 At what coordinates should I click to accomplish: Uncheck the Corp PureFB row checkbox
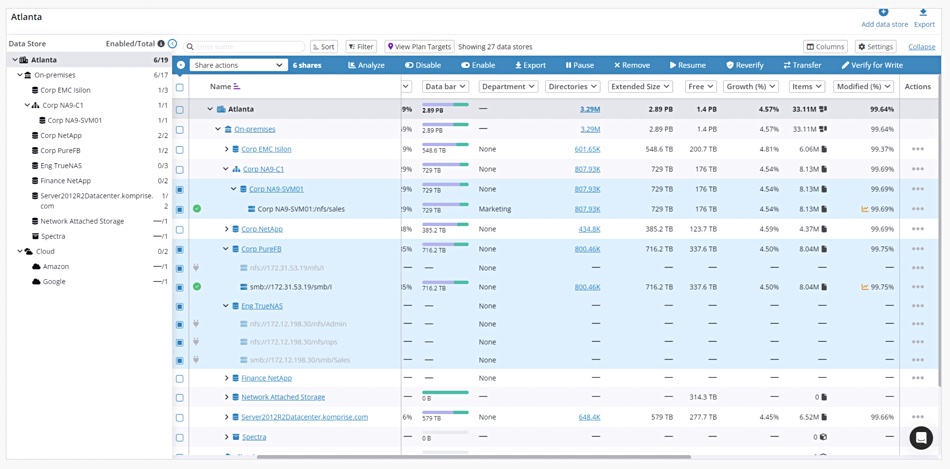[x=179, y=249]
